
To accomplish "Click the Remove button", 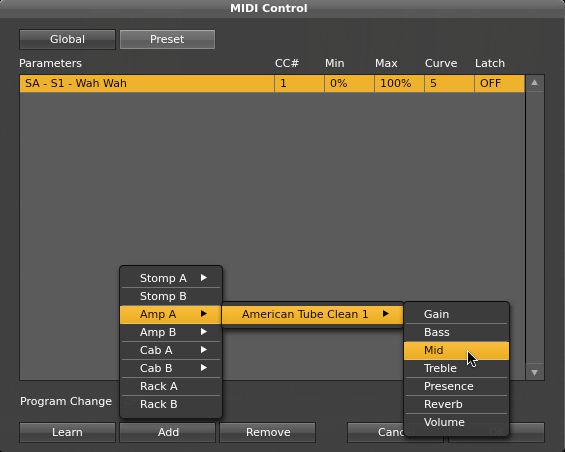I will pos(268,432).
